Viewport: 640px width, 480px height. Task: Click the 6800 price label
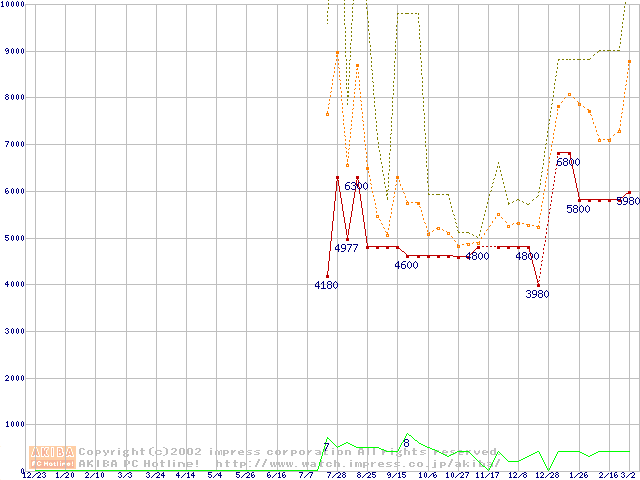pos(568,162)
